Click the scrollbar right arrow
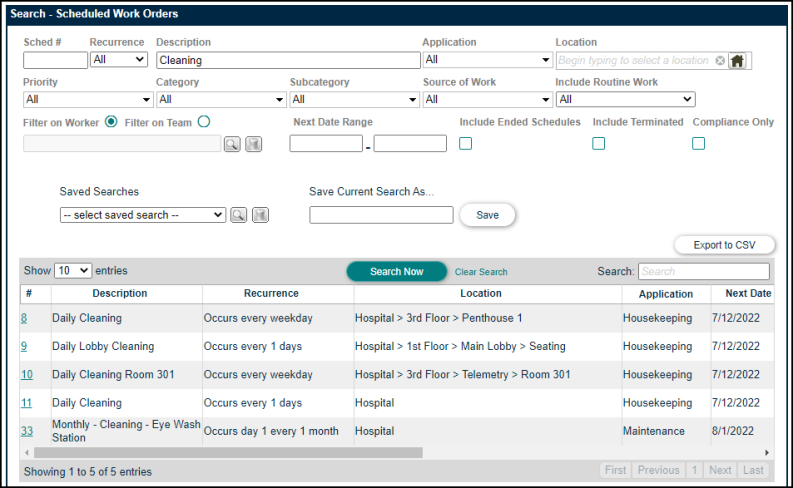Screen dimensions: 793x488 767,453
